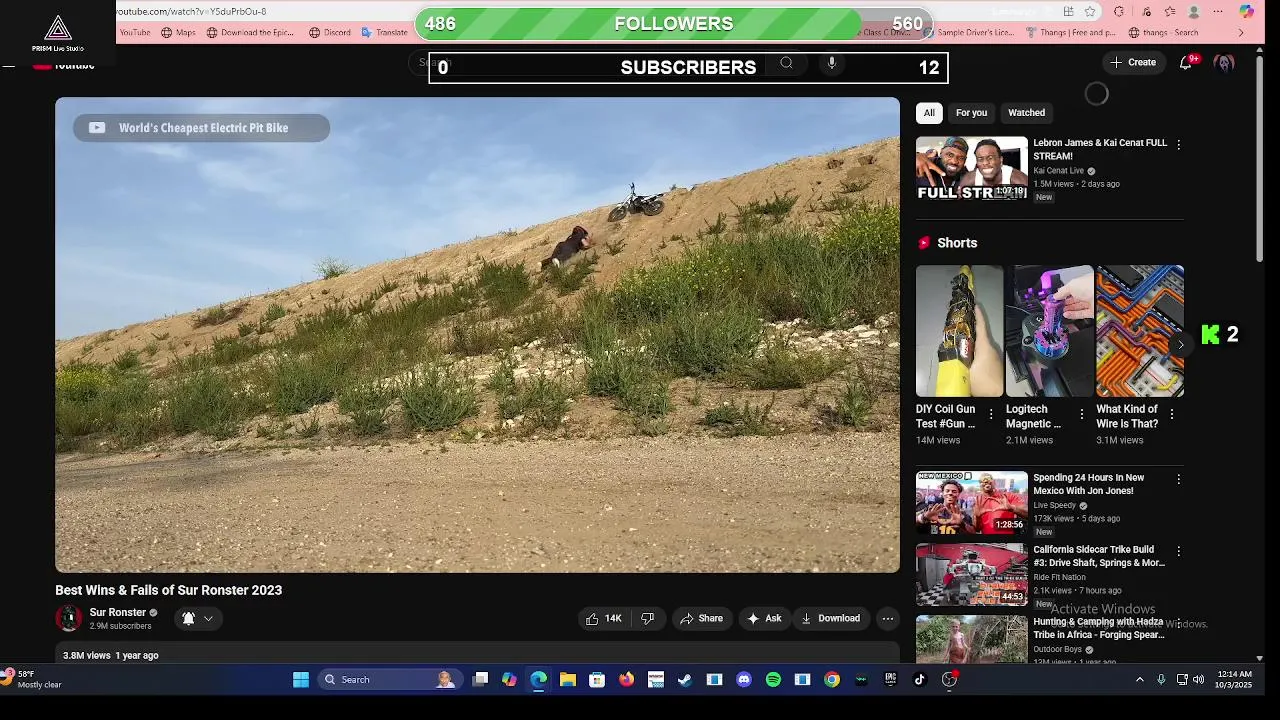The width and height of the screenshot is (1280, 720).
Task: Show hidden system tray icons chevron
Action: [x=1139, y=680]
